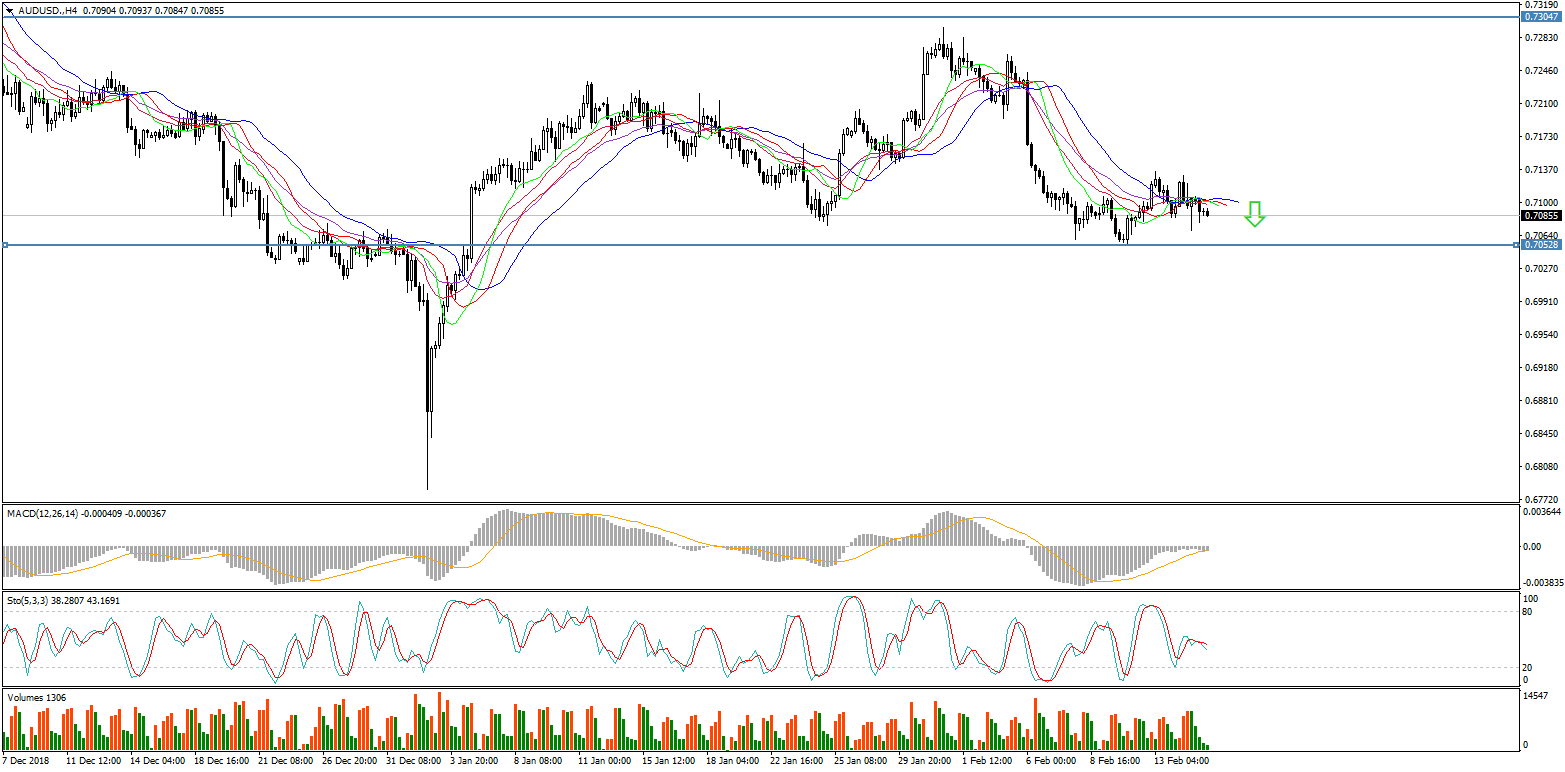Click the MACD scale value 0.003644
1565x772 pixels.
point(1541,512)
